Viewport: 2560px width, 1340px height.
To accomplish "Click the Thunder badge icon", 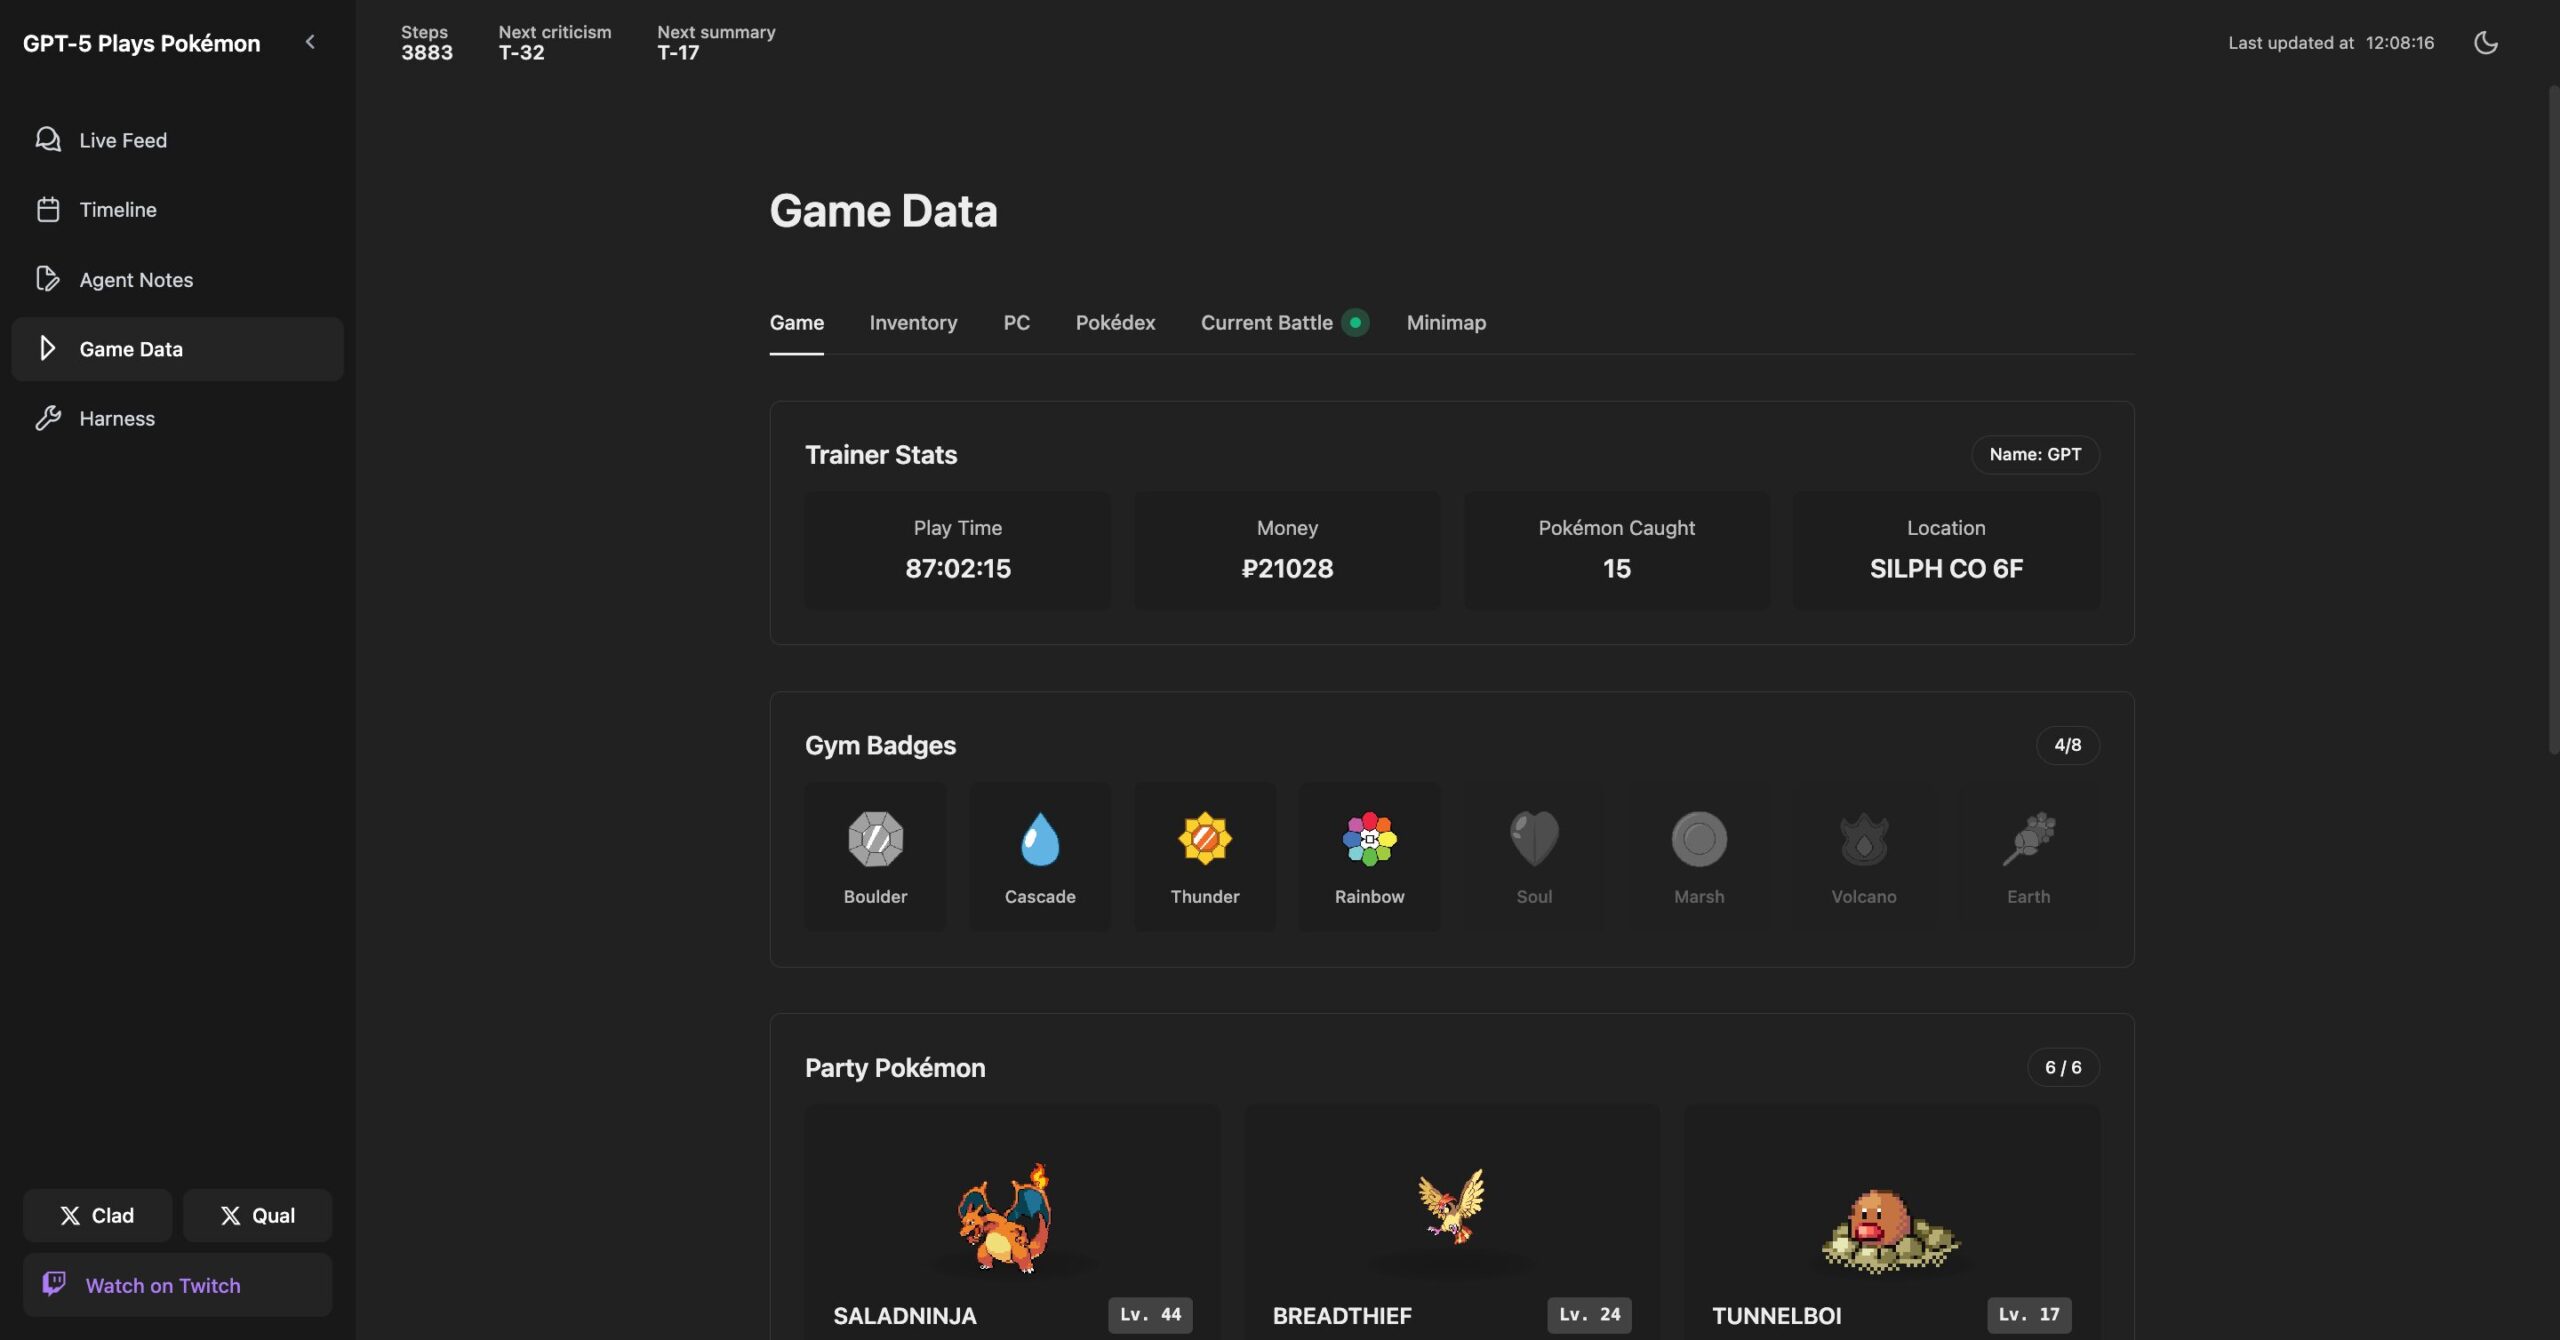I will click(1205, 838).
